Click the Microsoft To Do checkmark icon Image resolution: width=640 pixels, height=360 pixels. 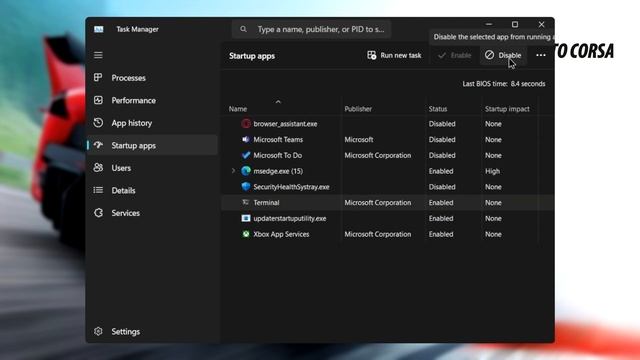[246, 155]
